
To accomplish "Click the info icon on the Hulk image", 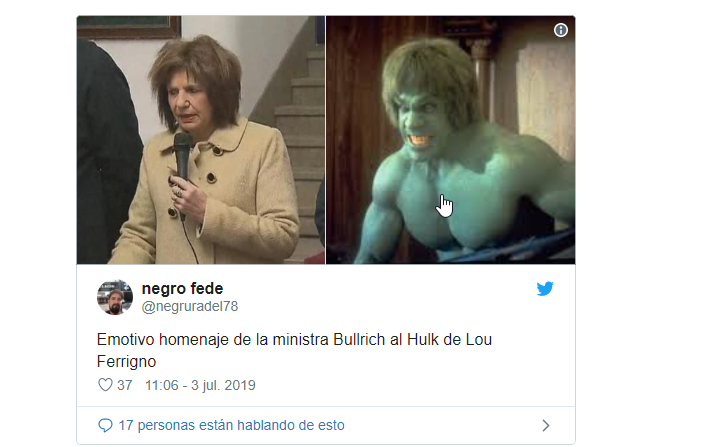I will point(560,30).
